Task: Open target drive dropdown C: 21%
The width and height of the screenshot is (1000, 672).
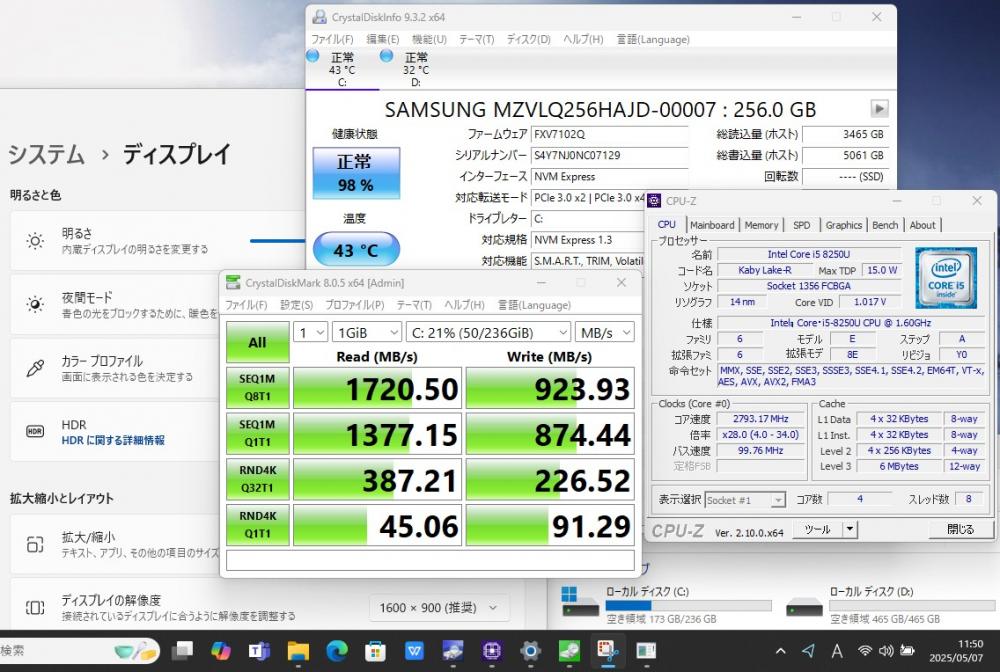Action: tap(488, 332)
